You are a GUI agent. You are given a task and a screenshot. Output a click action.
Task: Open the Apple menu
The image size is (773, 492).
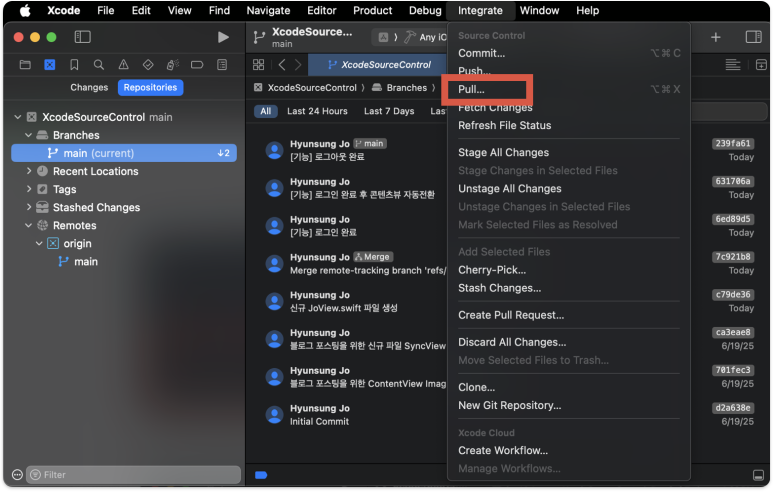click(x=25, y=10)
